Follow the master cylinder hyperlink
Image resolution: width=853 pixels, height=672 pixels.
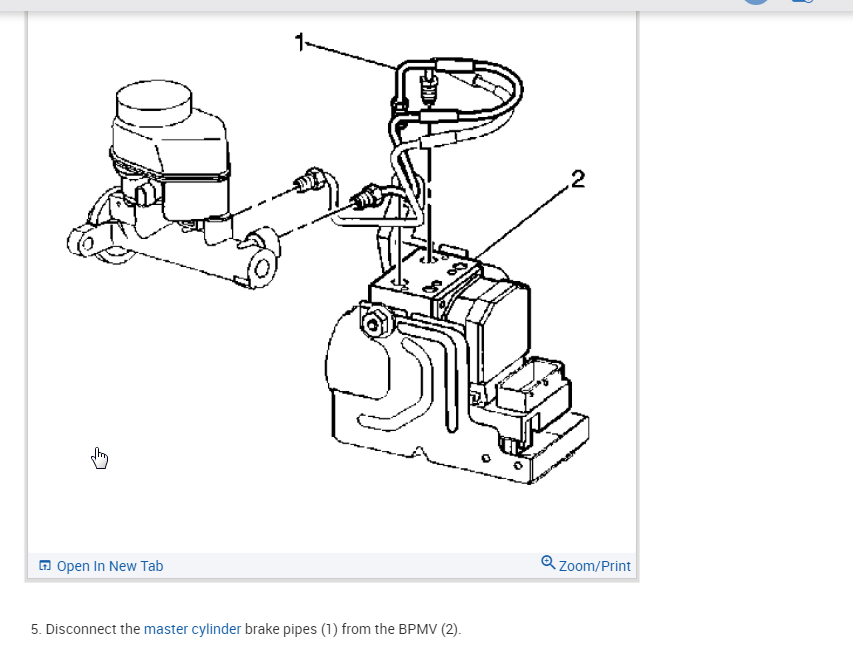(x=192, y=629)
